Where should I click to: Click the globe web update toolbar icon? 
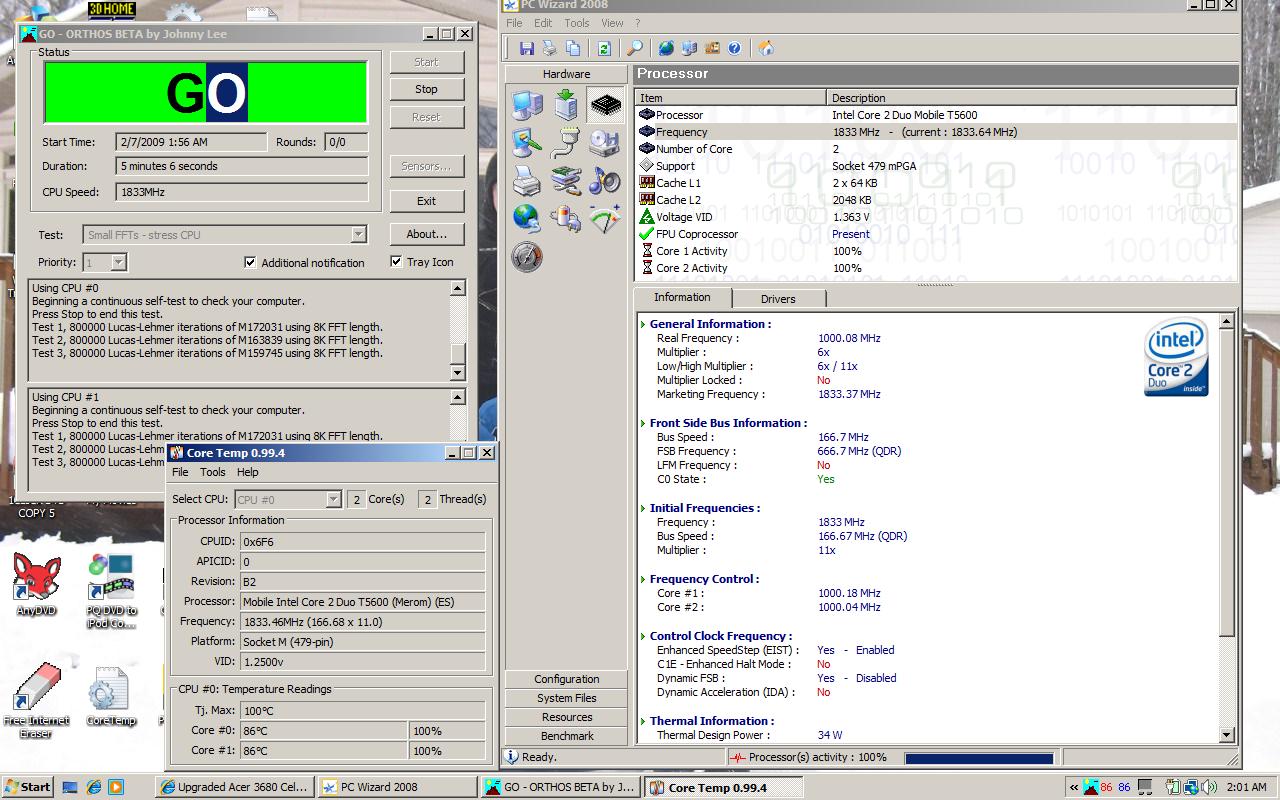coord(666,48)
